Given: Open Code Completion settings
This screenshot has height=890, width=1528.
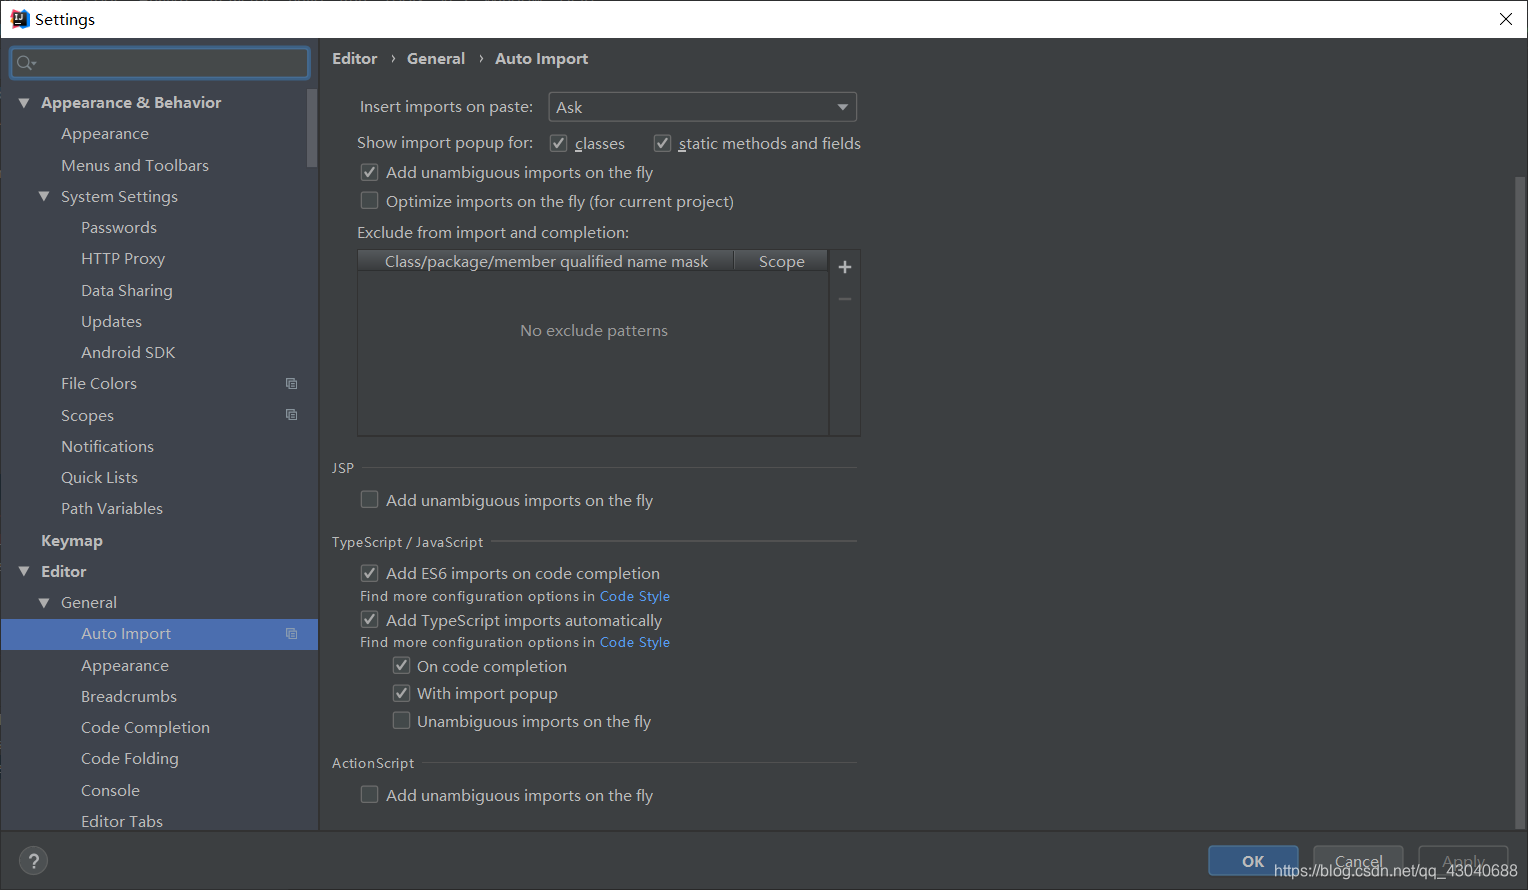Looking at the screenshot, I should tap(146, 727).
